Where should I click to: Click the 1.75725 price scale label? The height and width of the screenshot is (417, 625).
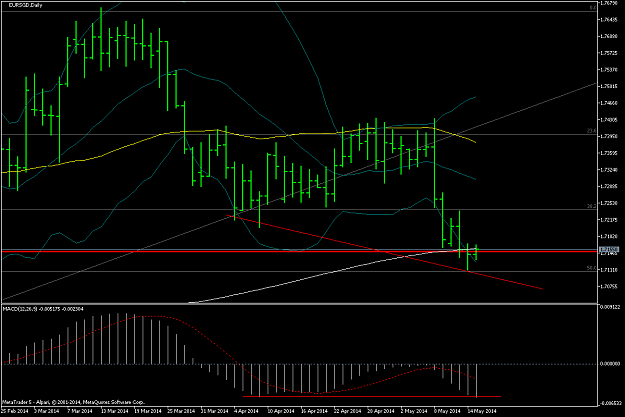[609, 53]
